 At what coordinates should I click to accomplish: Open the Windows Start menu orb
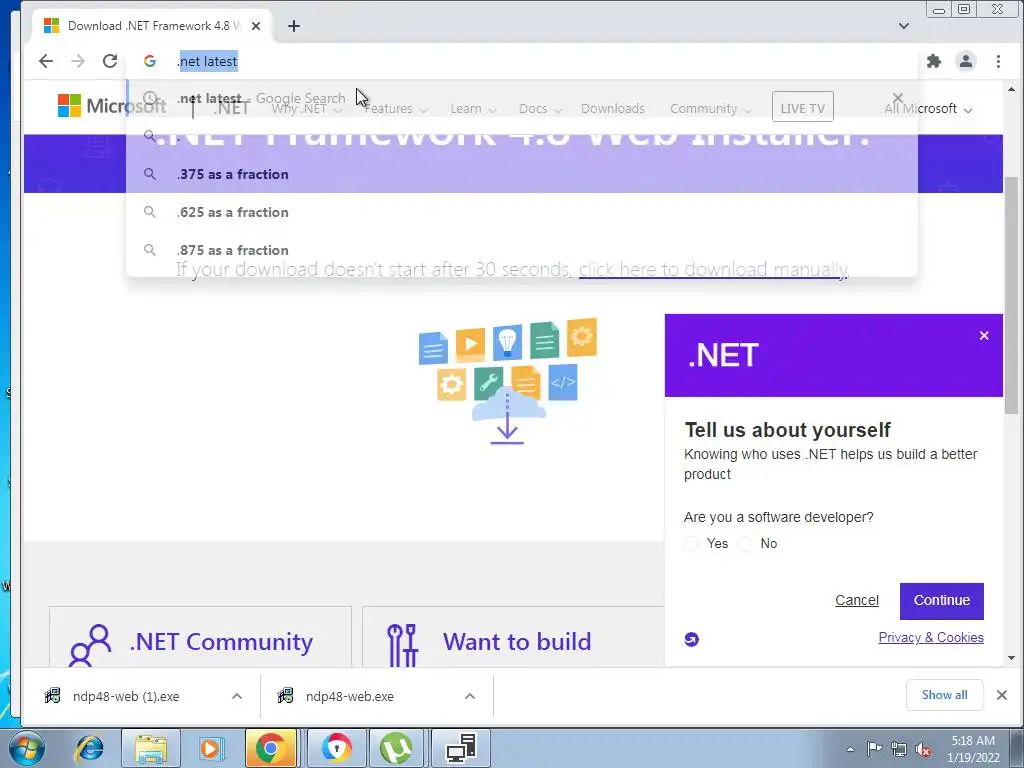click(x=26, y=748)
